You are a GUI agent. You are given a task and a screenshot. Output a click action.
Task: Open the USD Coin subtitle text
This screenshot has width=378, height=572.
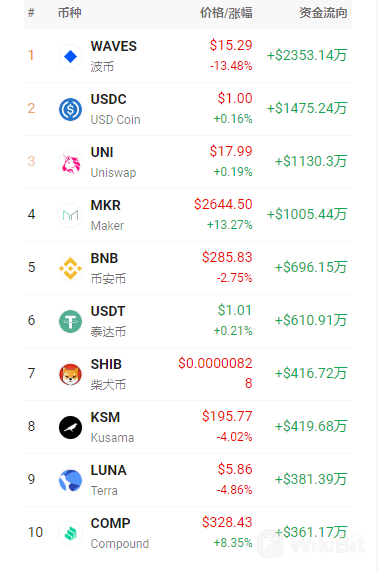116,120
